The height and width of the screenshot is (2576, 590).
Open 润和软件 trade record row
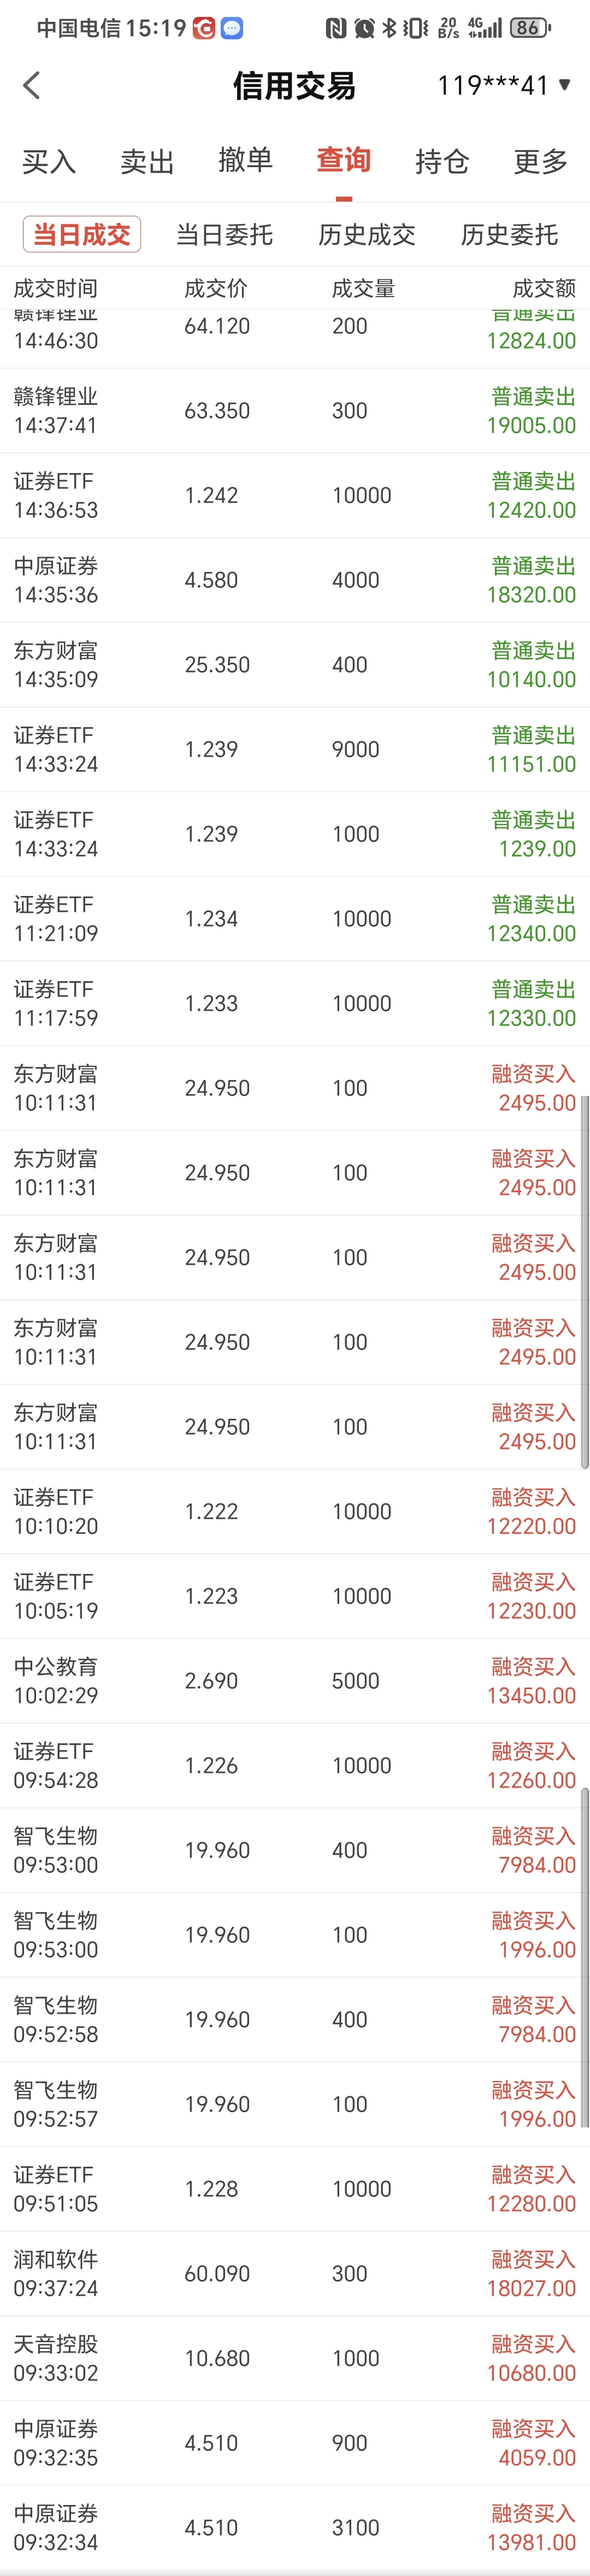click(x=295, y=2273)
